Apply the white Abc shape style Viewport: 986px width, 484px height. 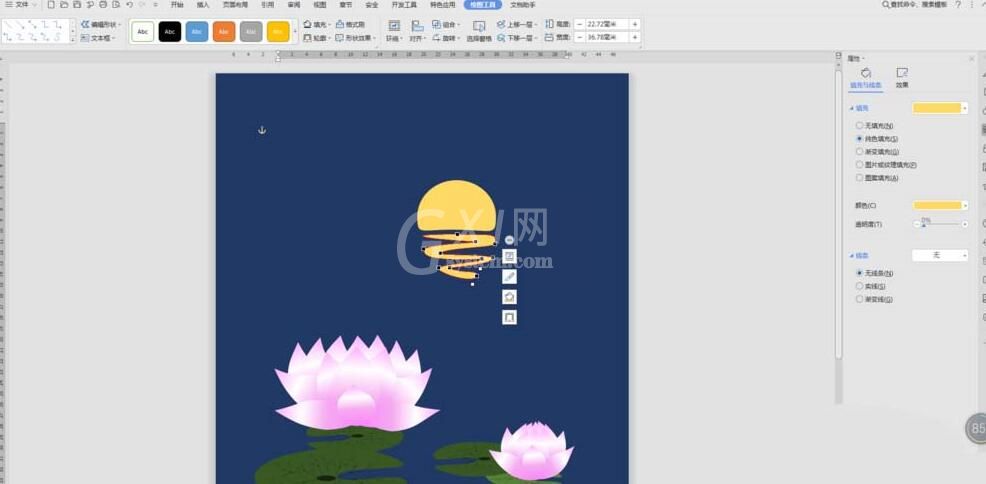(x=143, y=31)
